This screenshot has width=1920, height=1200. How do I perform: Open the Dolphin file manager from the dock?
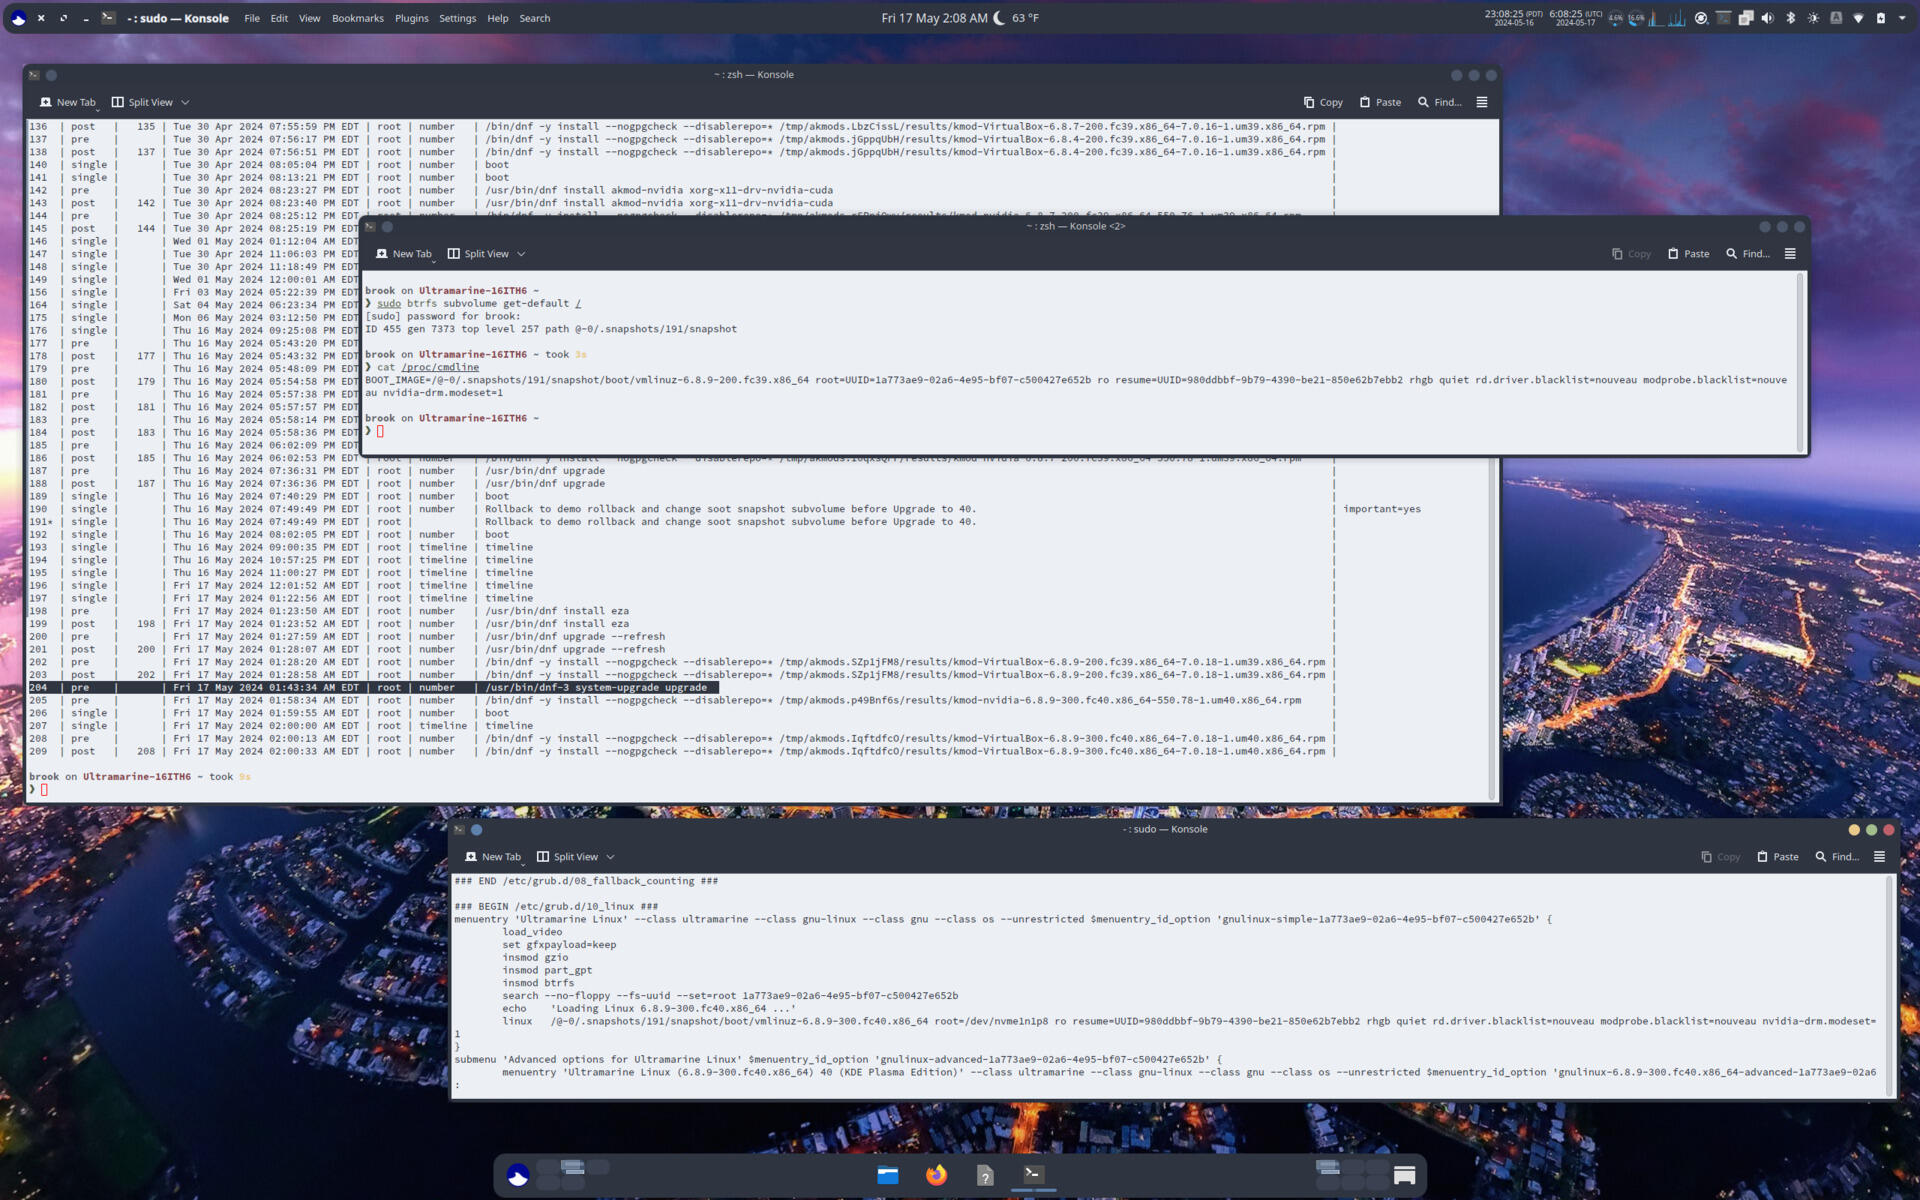(888, 1175)
